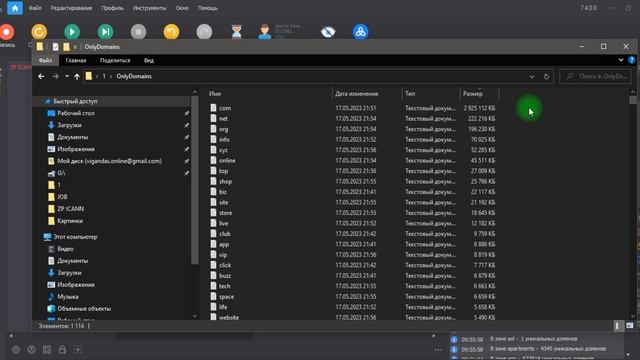The width and height of the screenshot is (640, 360).
Task: Switch to large icons view via the status bar icon
Action: 629,326
